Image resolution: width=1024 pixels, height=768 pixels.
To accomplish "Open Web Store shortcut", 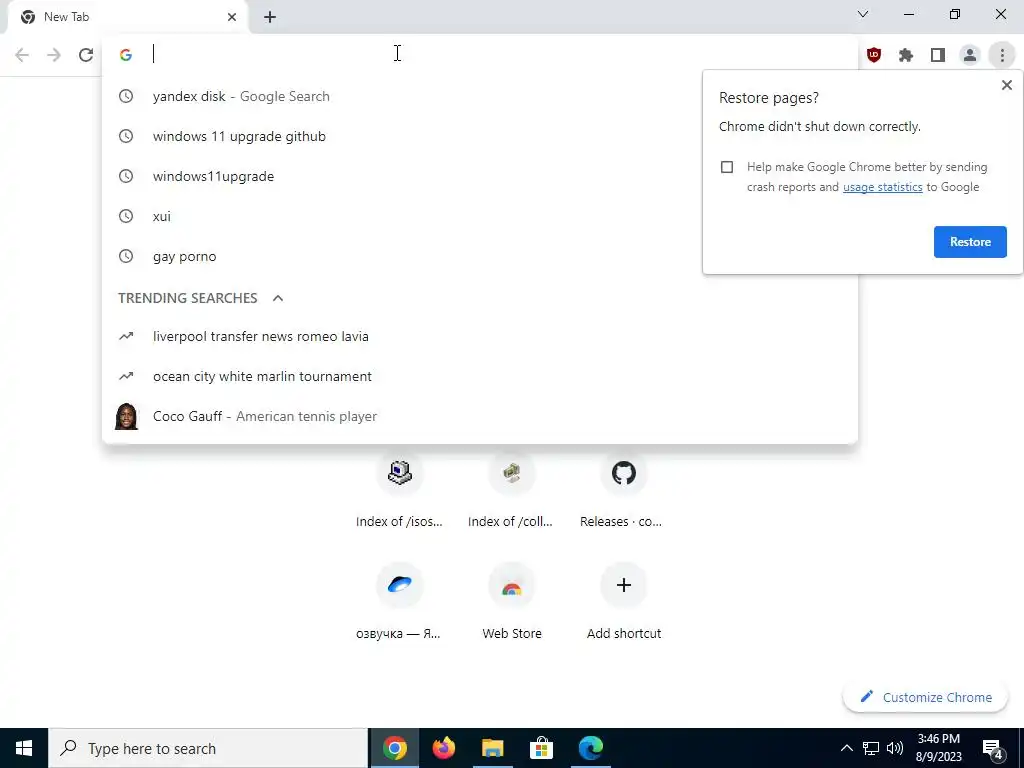I will (x=511, y=603).
